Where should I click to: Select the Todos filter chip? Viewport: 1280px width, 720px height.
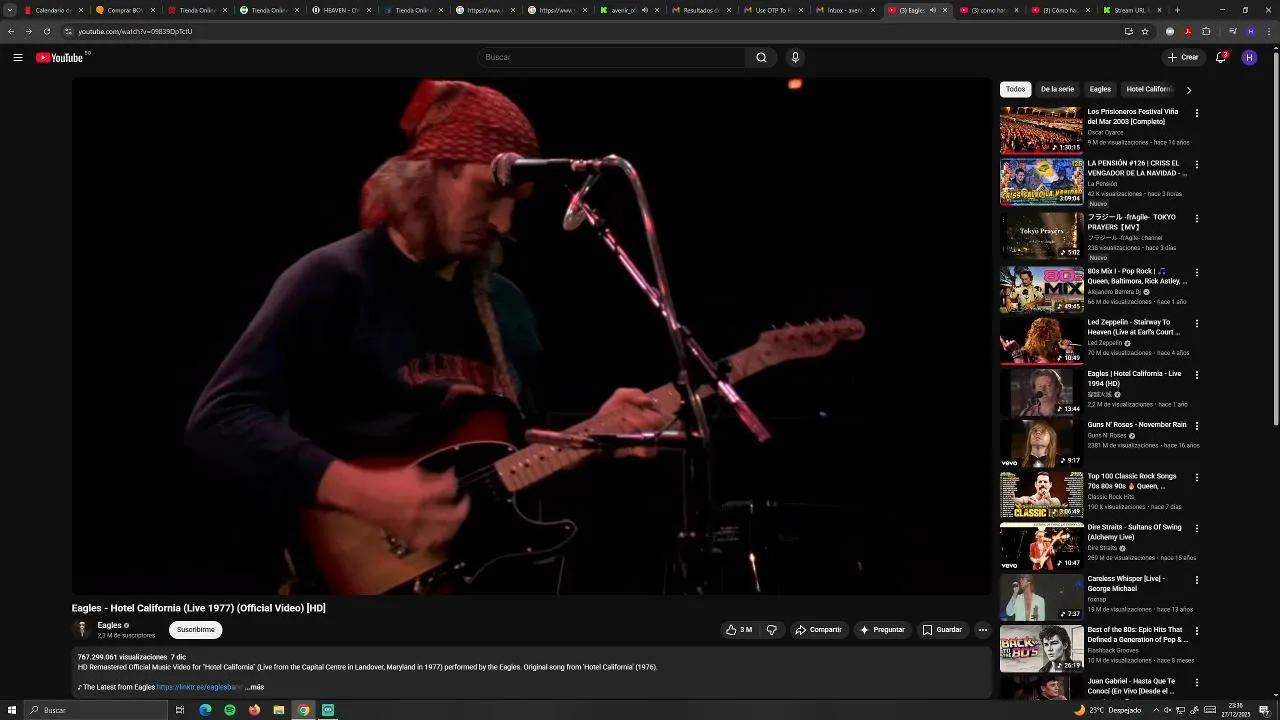[1015, 89]
